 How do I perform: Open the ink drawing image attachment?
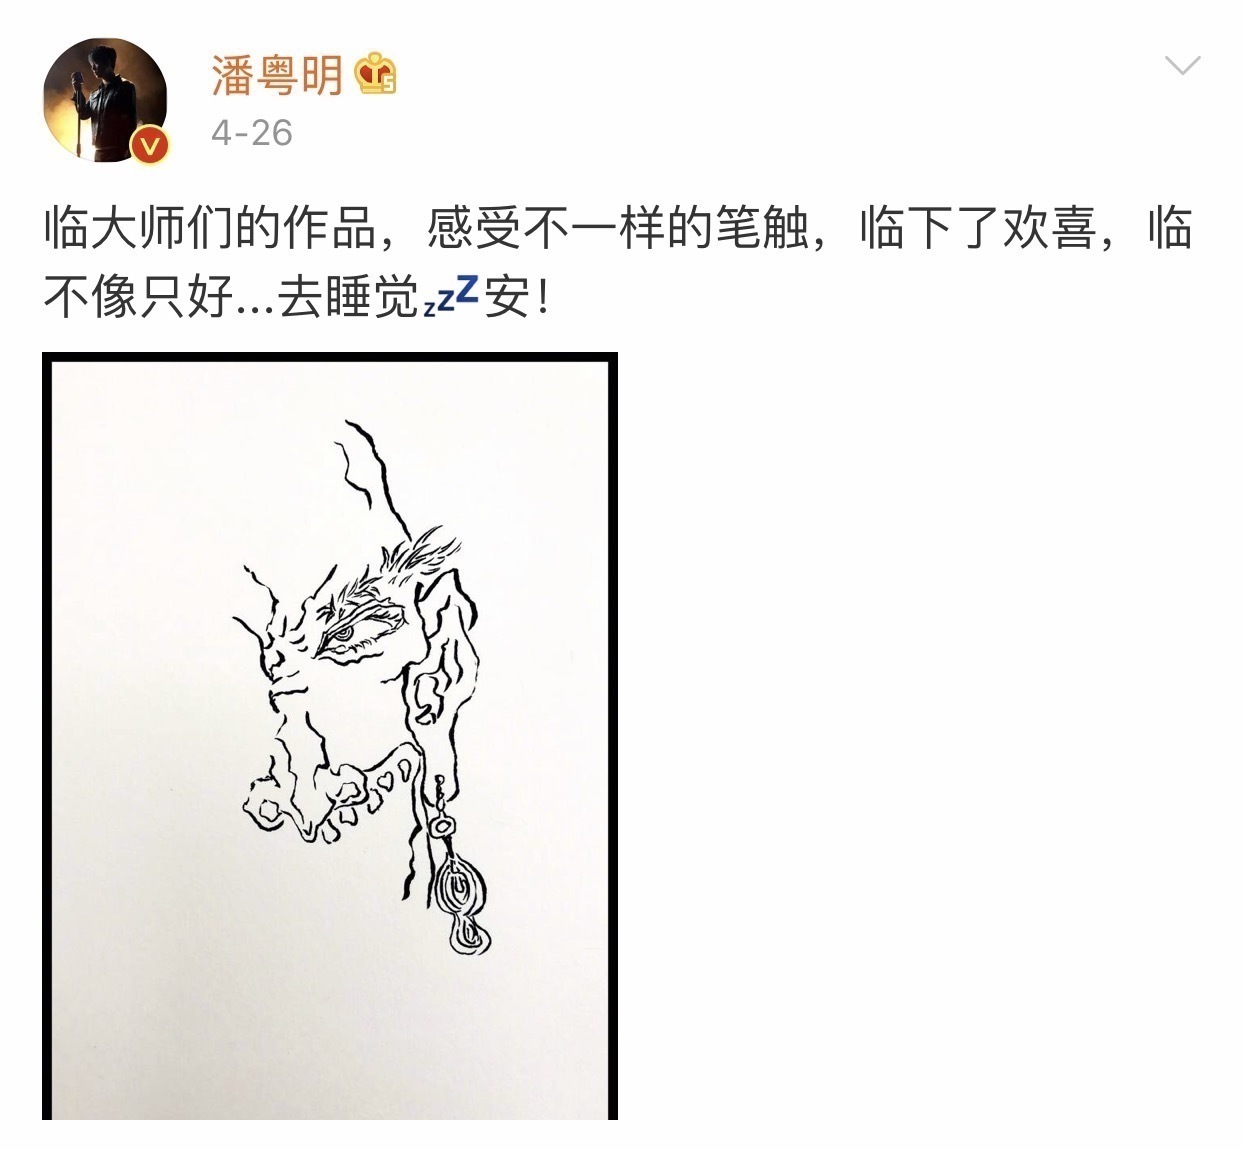pos(330,736)
